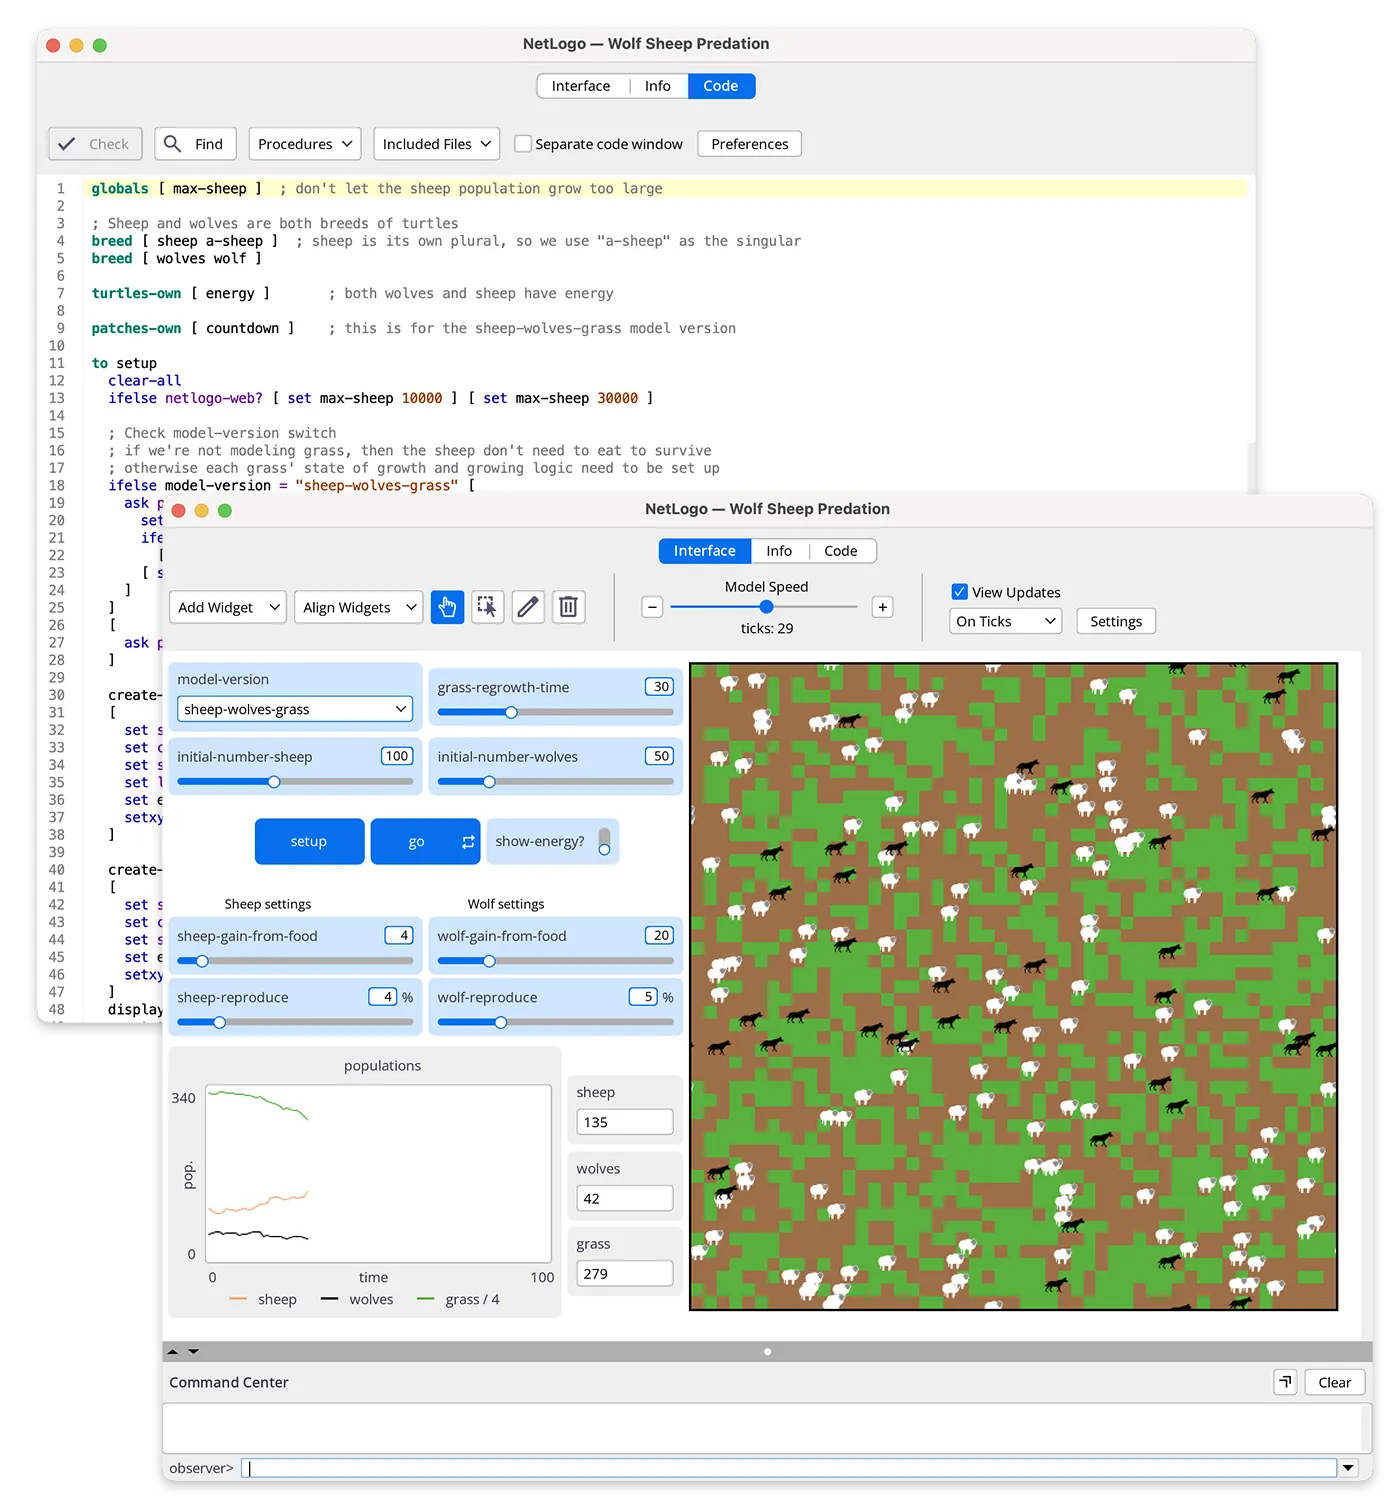Click the Delete trash can tool

pos(568,607)
